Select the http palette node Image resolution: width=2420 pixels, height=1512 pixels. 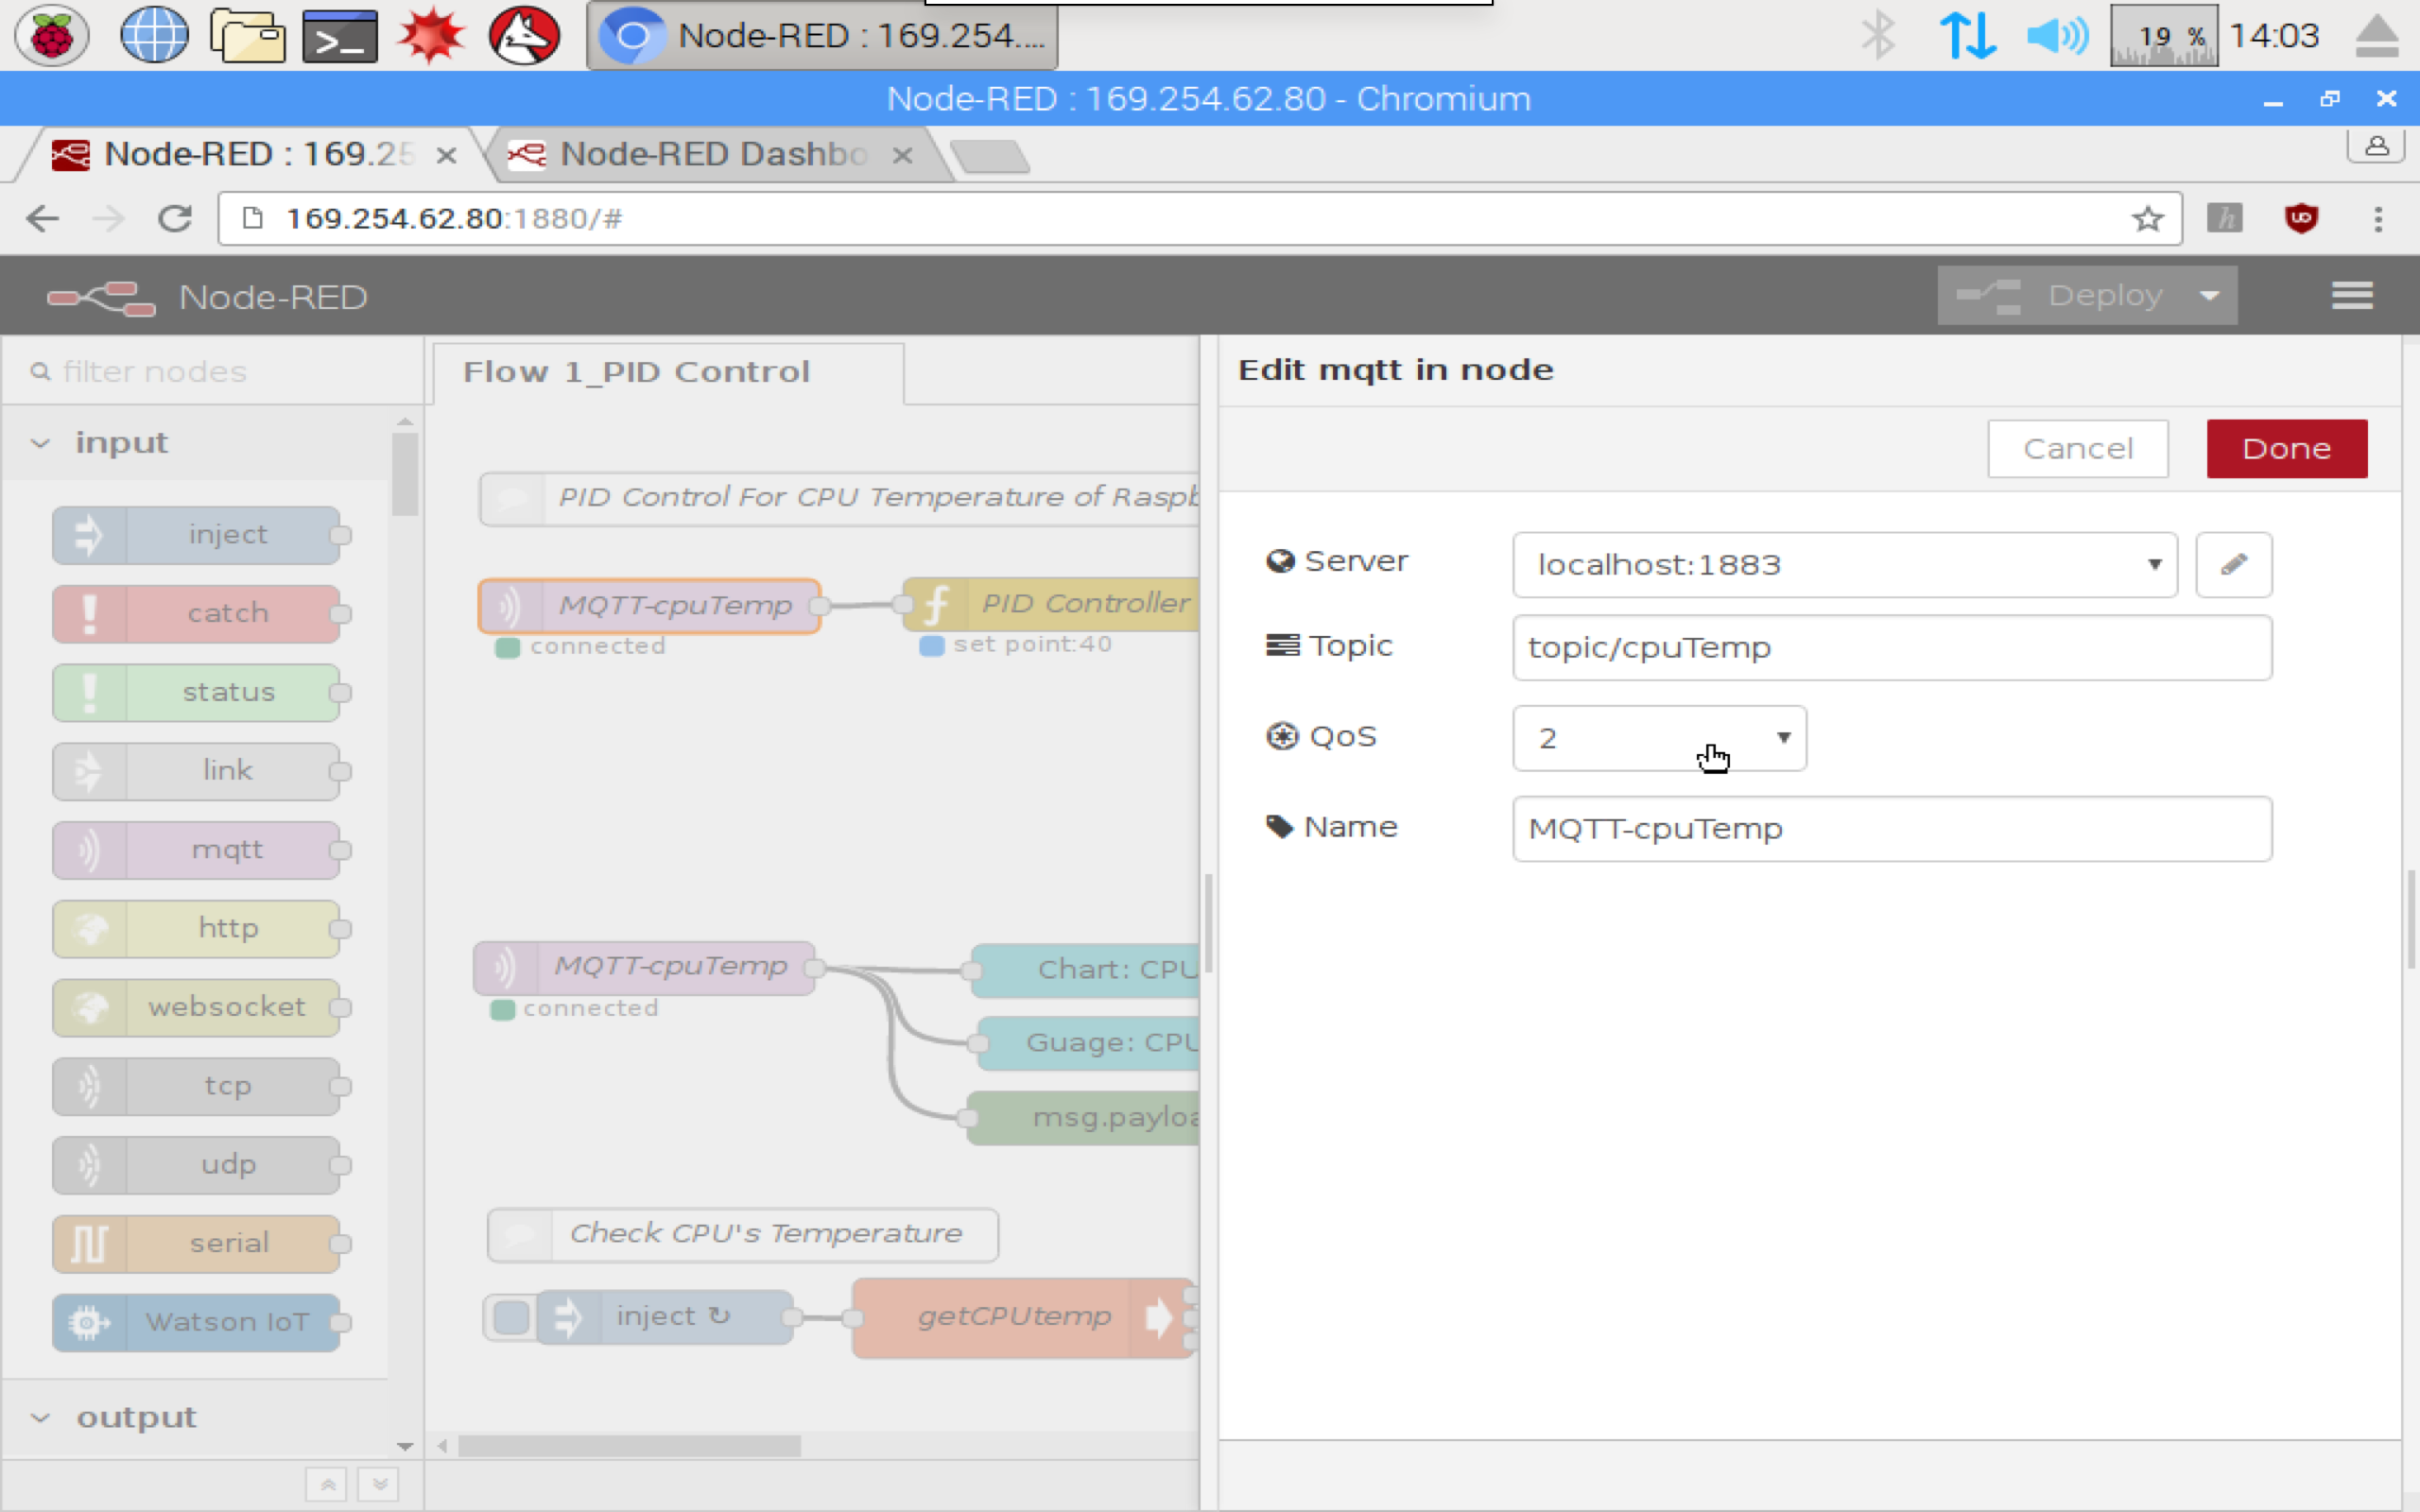pos(197,929)
